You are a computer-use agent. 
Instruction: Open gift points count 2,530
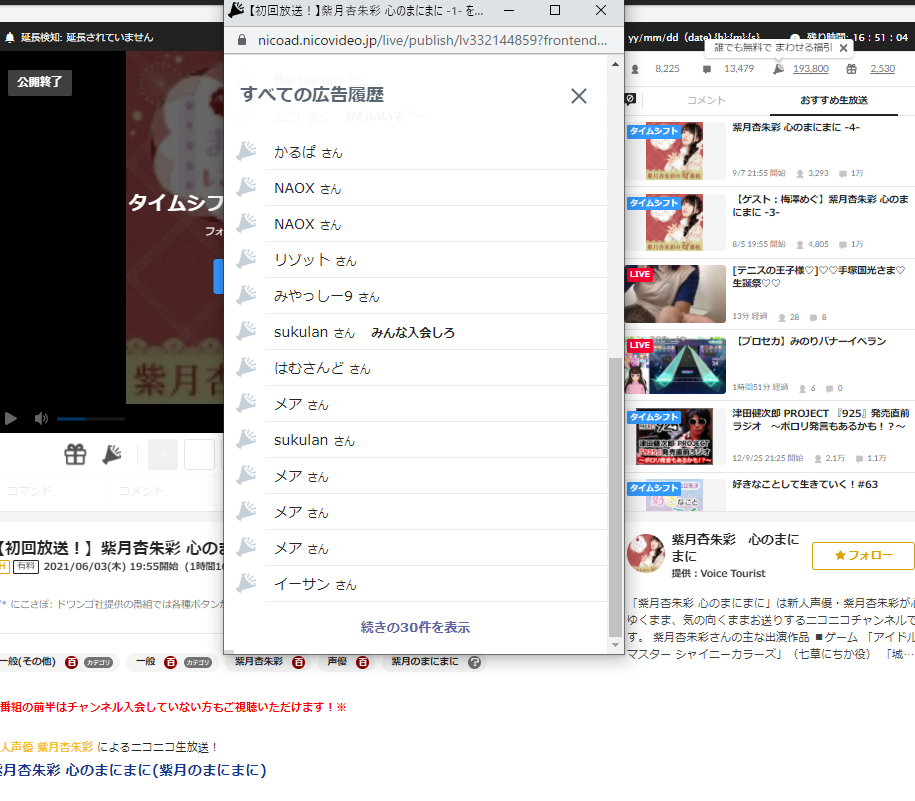tap(882, 69)
